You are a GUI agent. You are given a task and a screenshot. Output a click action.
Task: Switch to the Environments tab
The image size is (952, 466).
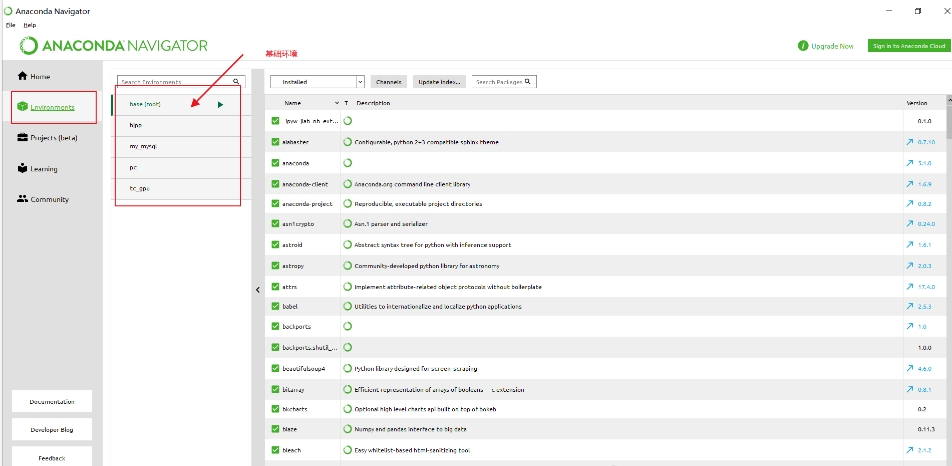[x=52, y=107]
